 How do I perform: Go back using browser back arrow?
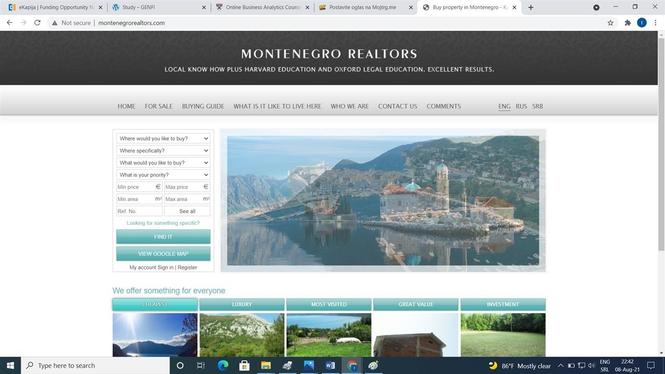pyautogui.click(x=9, y=23)
